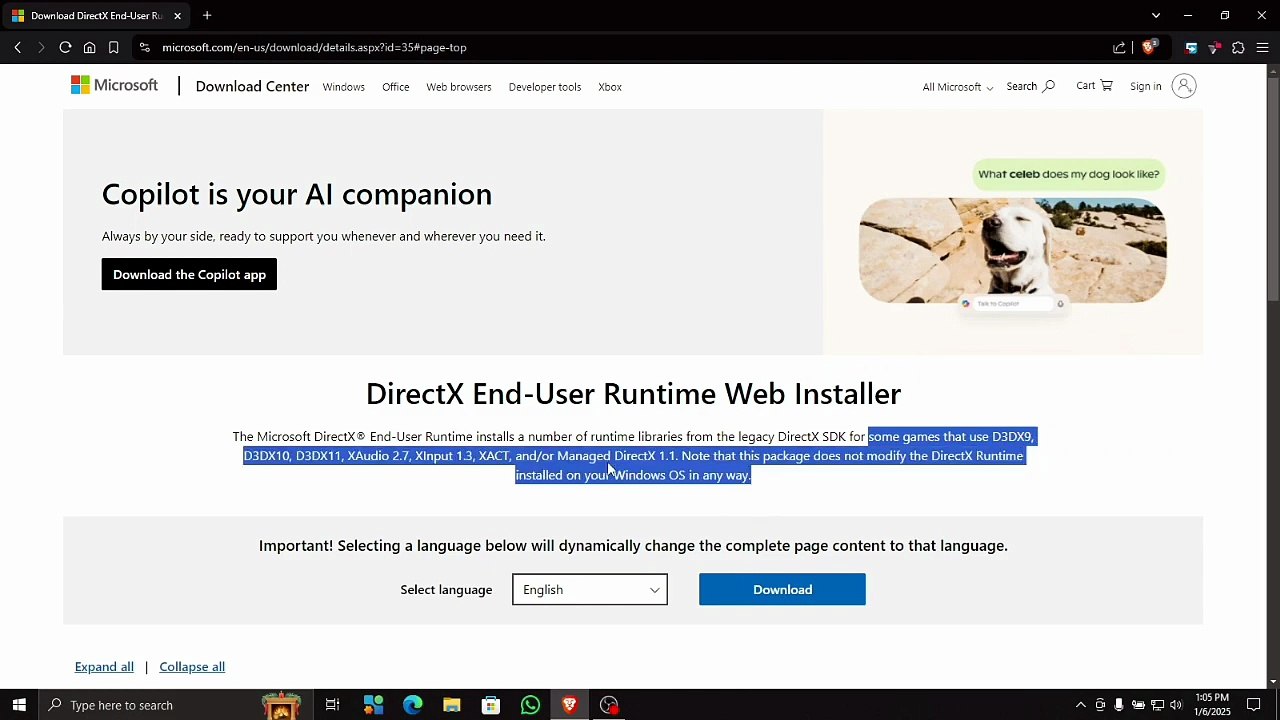Close the Download DirectX End-User tab
The width and height of the screenshot is (1280, 720).
click(x=177, y=15)
